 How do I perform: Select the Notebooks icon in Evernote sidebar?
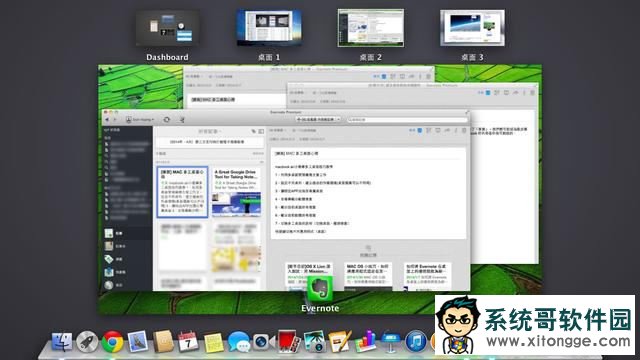109,246
